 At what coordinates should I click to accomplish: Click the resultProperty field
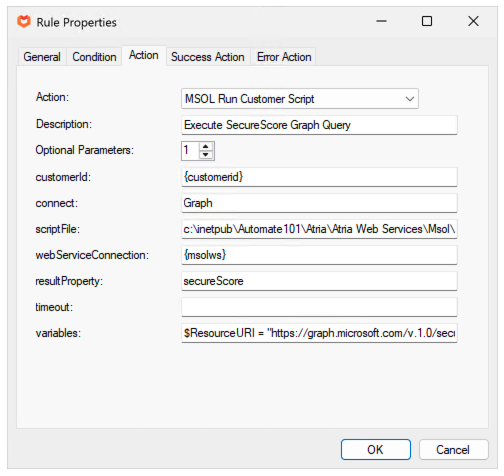[319, 281]
